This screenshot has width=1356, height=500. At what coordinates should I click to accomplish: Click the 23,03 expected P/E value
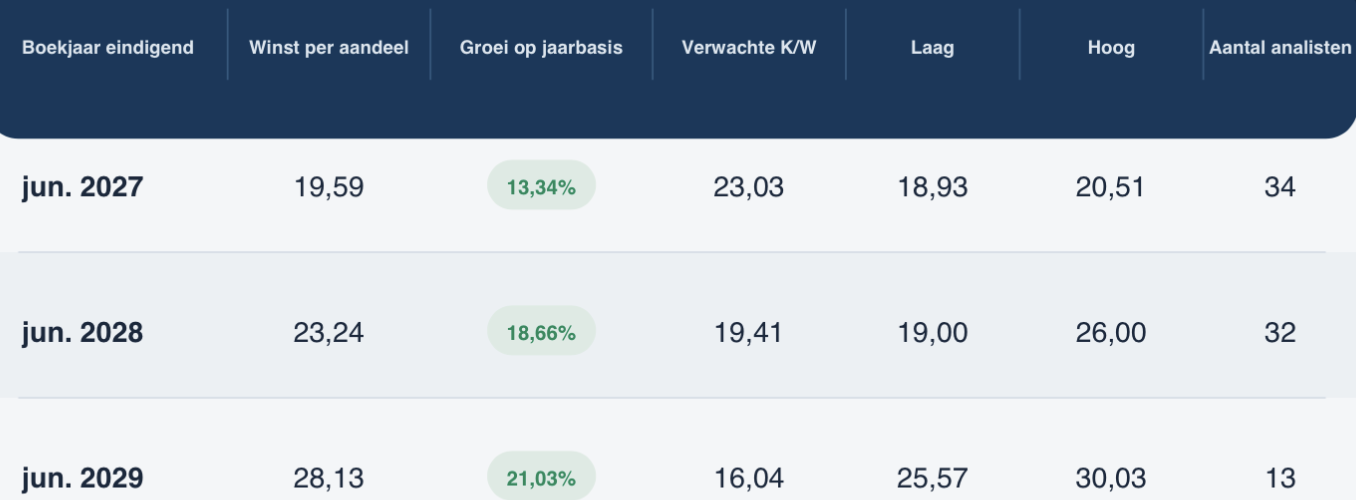(x=749, y=187)
